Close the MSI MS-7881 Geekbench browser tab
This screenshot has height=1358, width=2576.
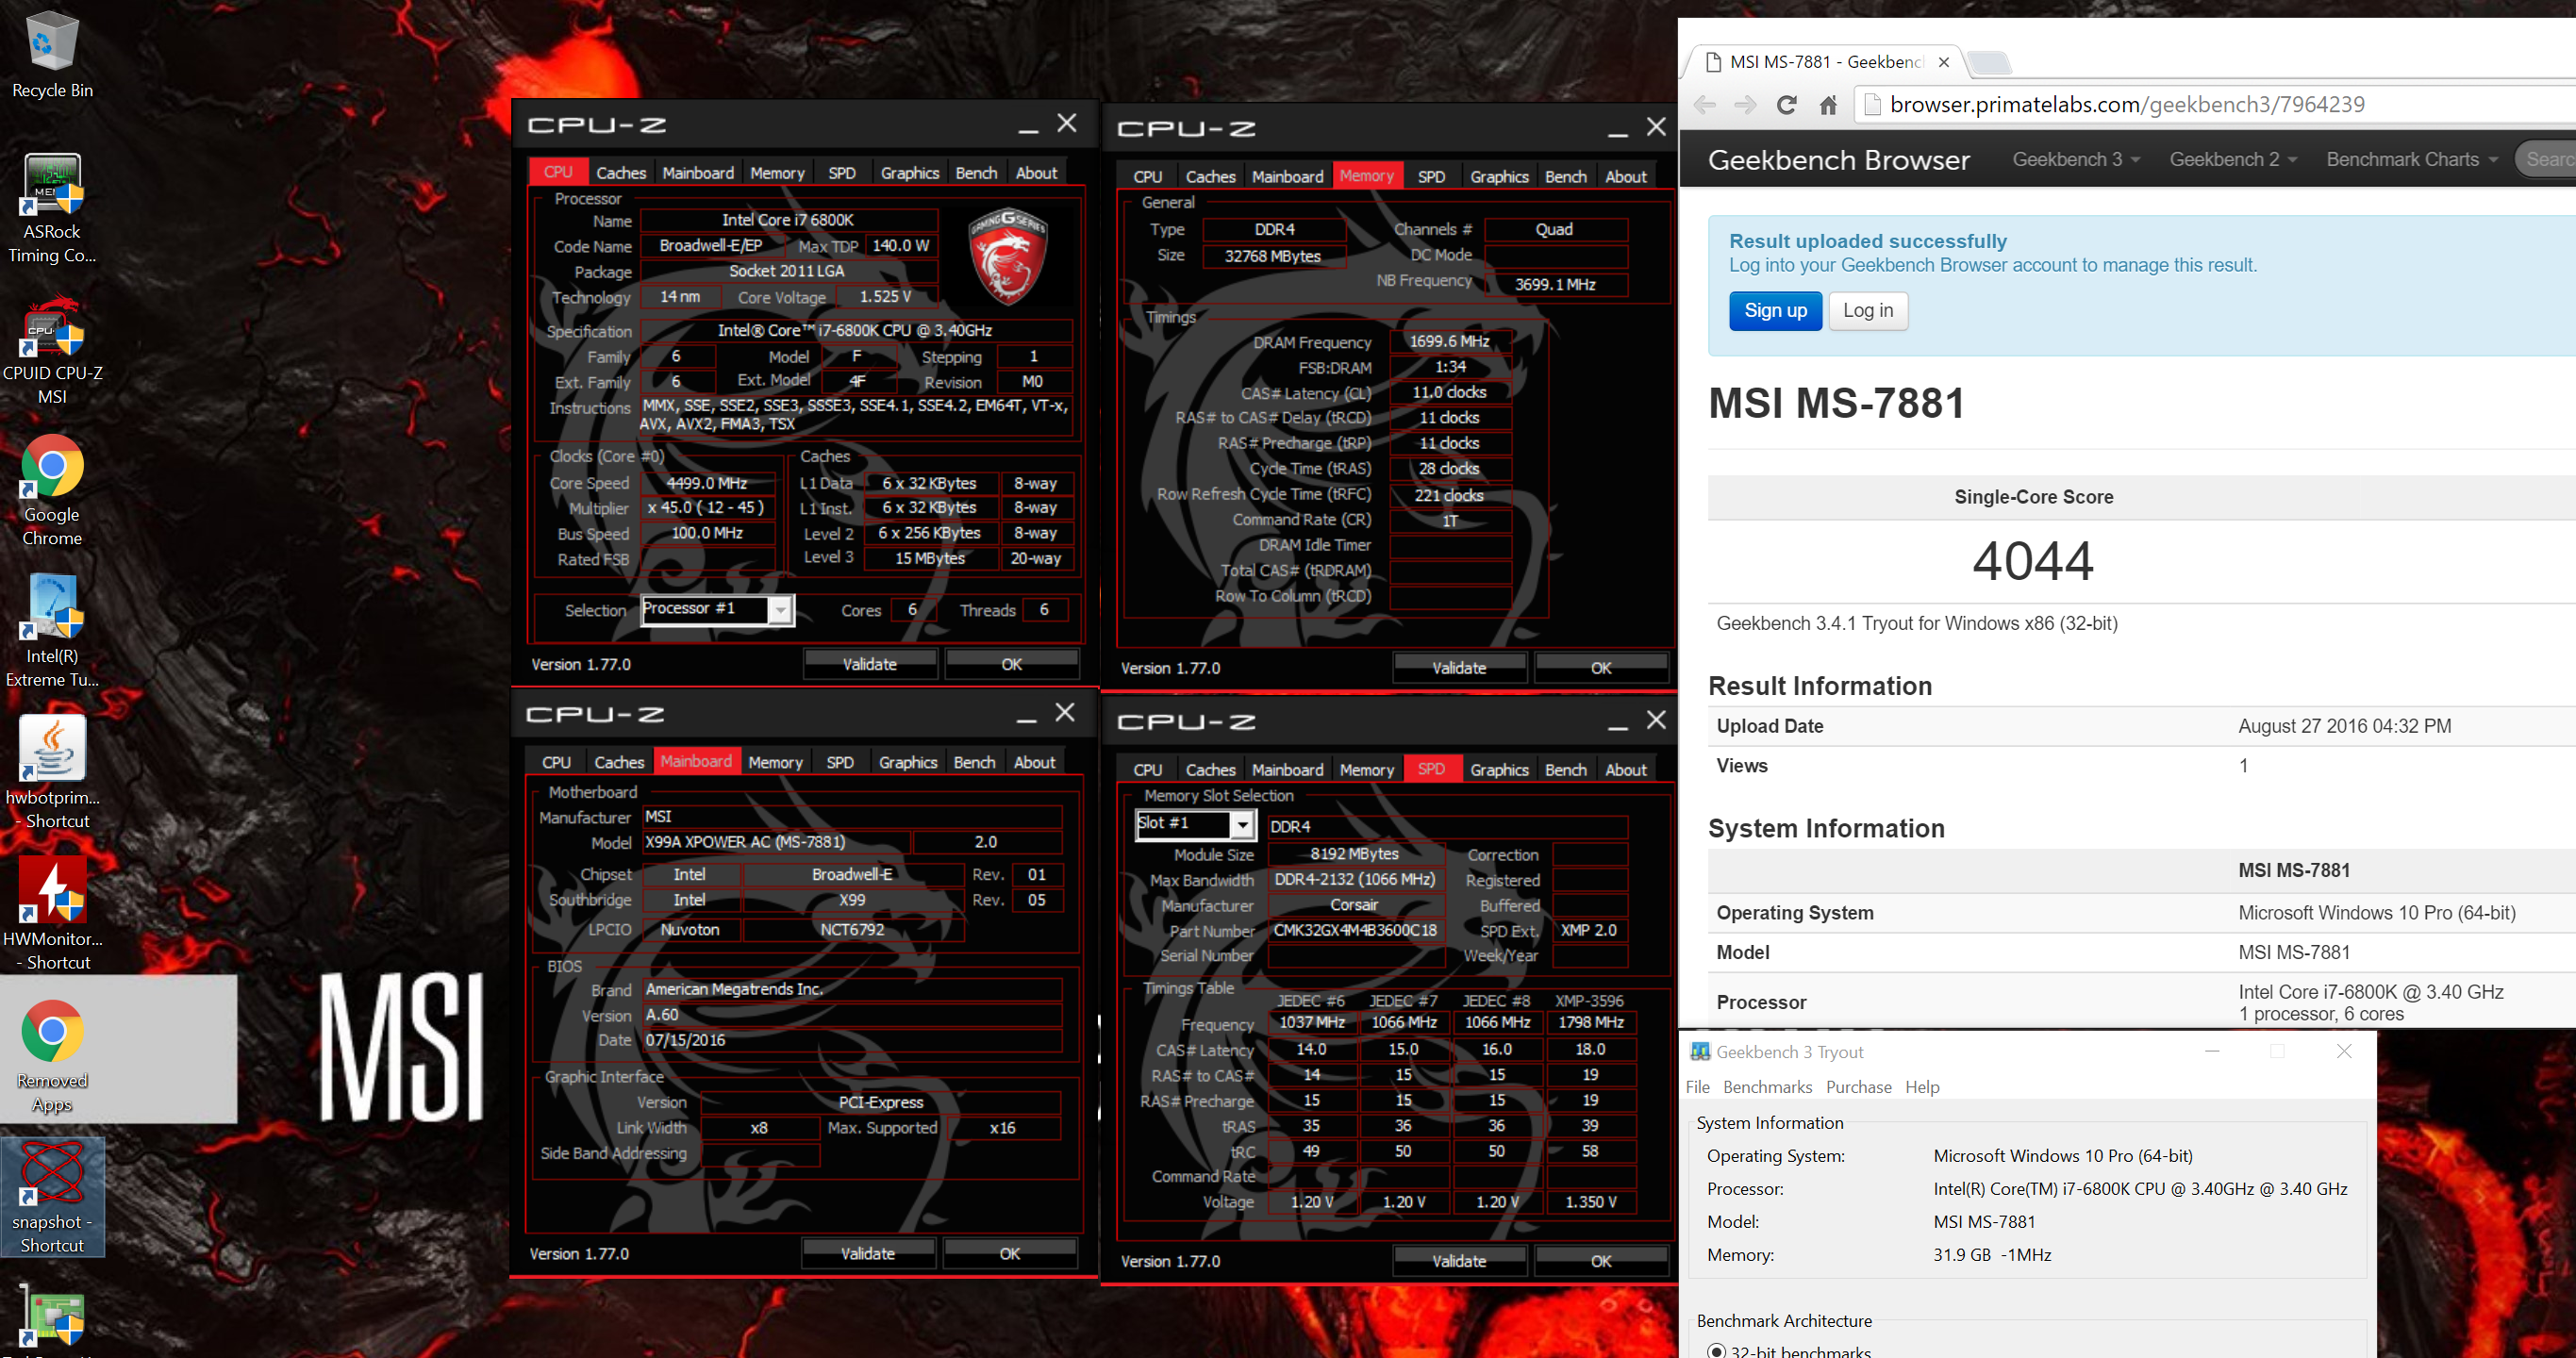click(x=1943, y=62)
